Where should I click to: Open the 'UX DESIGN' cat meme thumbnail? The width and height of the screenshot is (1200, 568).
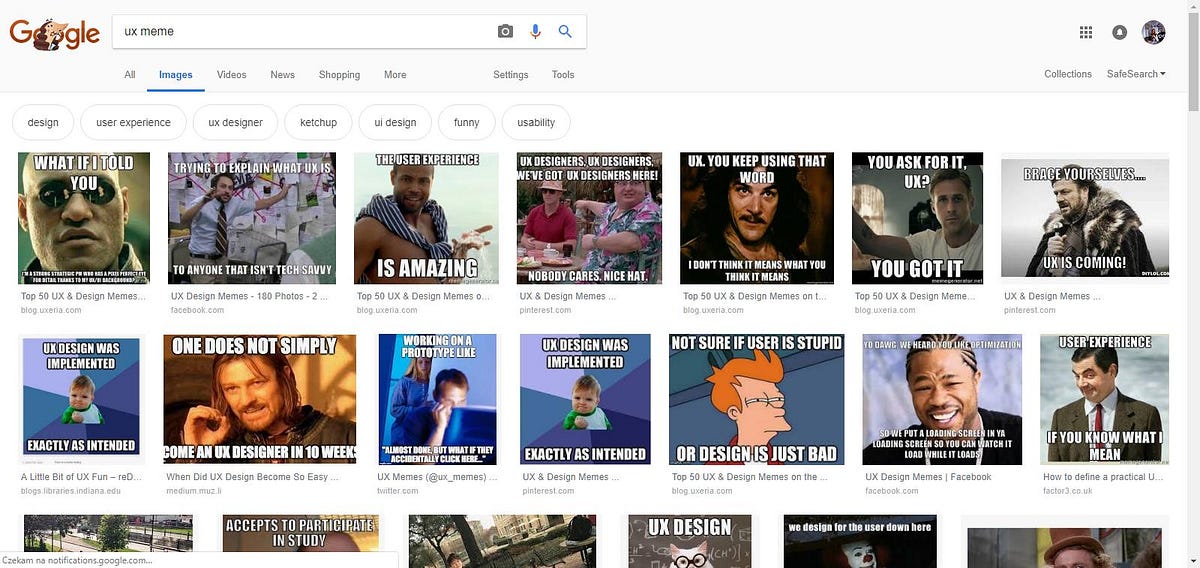coord(690,541)
